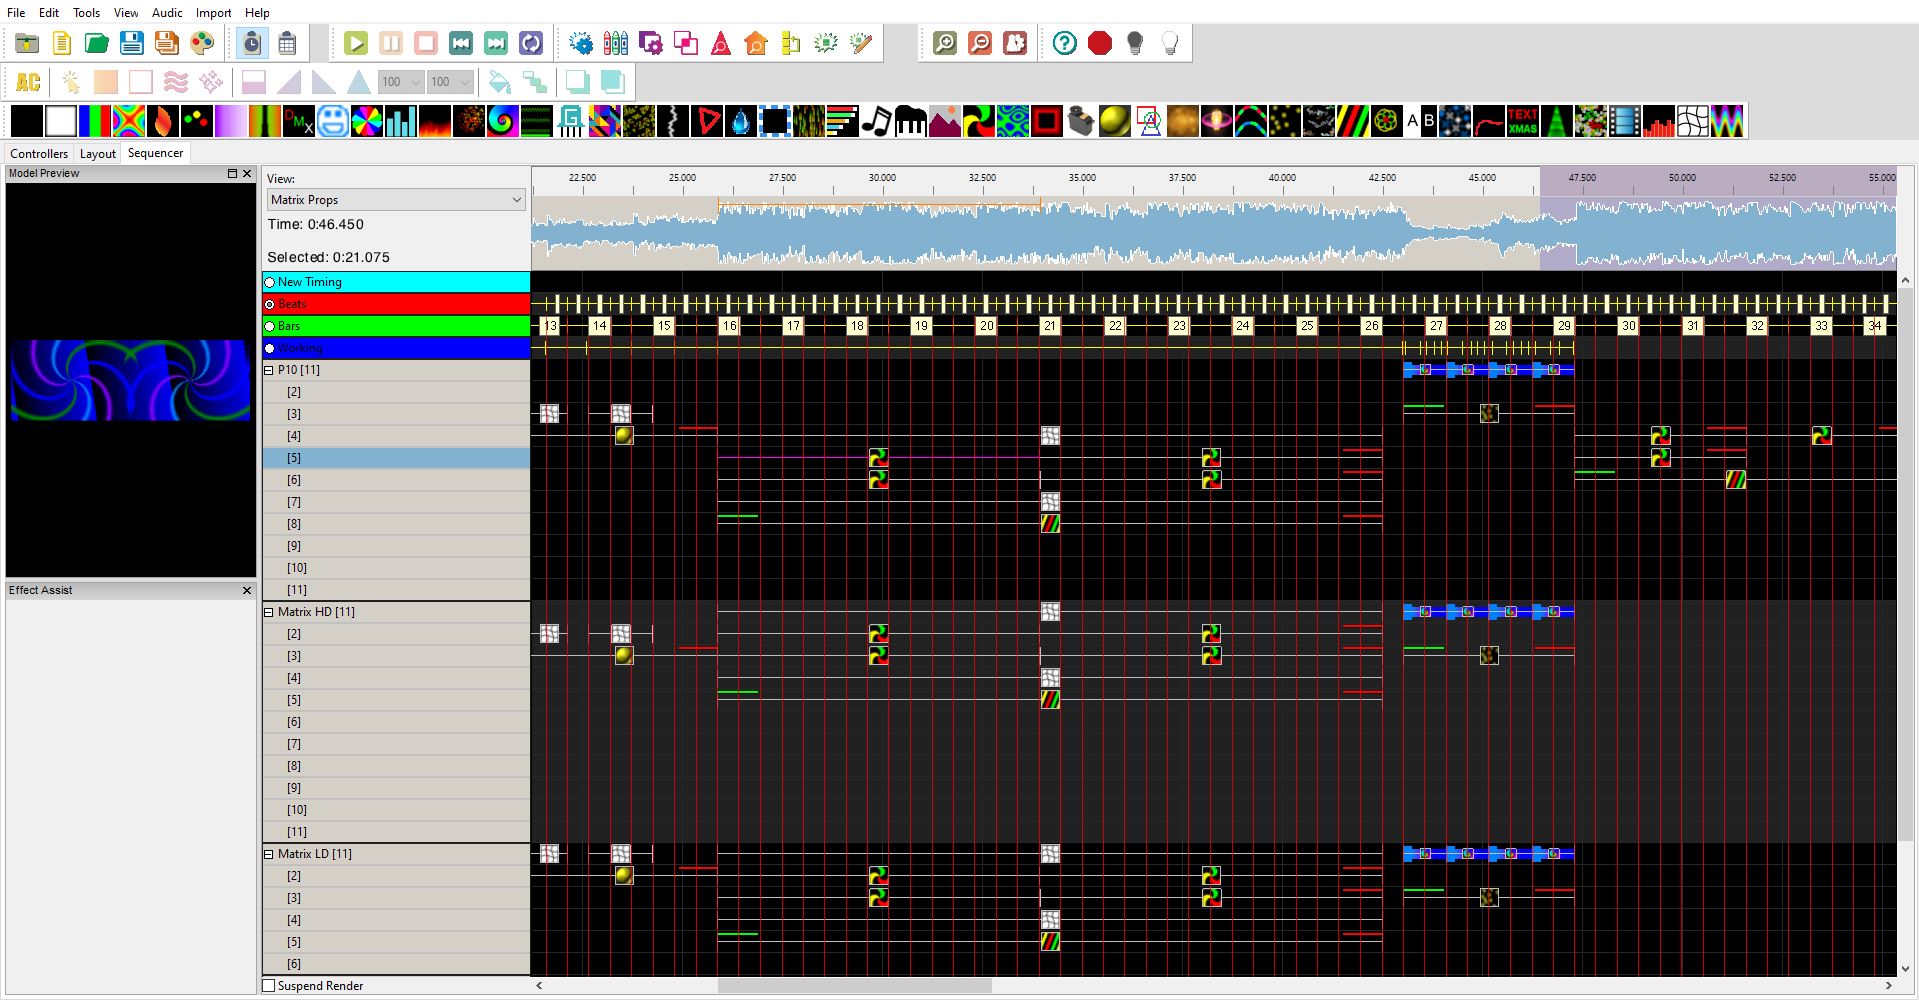Click the red stop sign icon
The height and width of the screenshot is (1000, 1919).
(1100, 43)
